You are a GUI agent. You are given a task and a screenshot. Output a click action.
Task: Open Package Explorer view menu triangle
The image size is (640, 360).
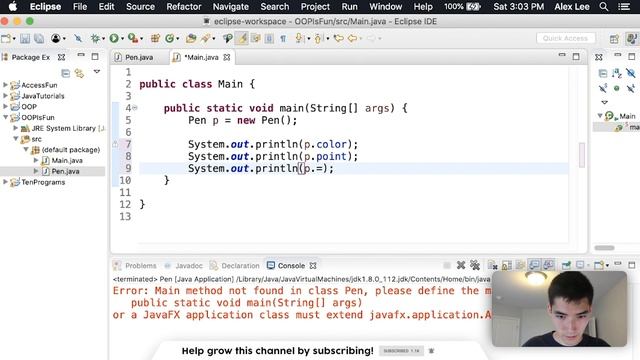coord(97,71)
